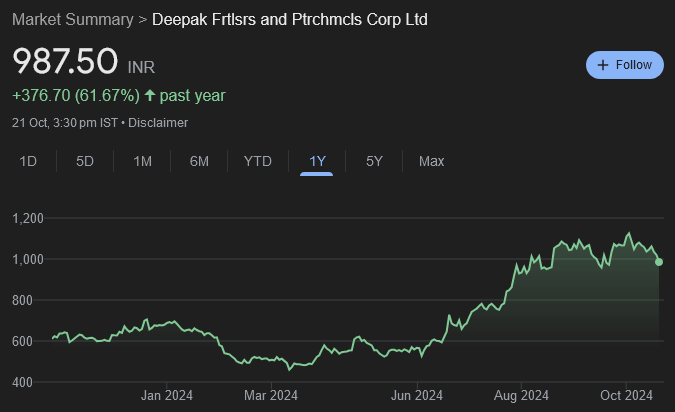Click the green up-arrow gain indicator
The image size is (675, 412).
click(x=150, y=95)
